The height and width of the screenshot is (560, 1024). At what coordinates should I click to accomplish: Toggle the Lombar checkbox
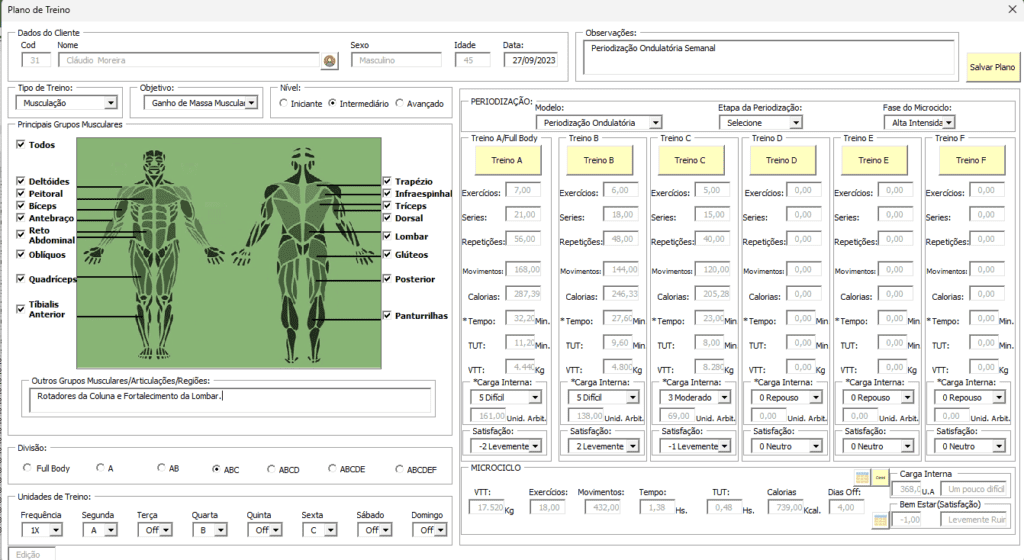click(387, 236)
